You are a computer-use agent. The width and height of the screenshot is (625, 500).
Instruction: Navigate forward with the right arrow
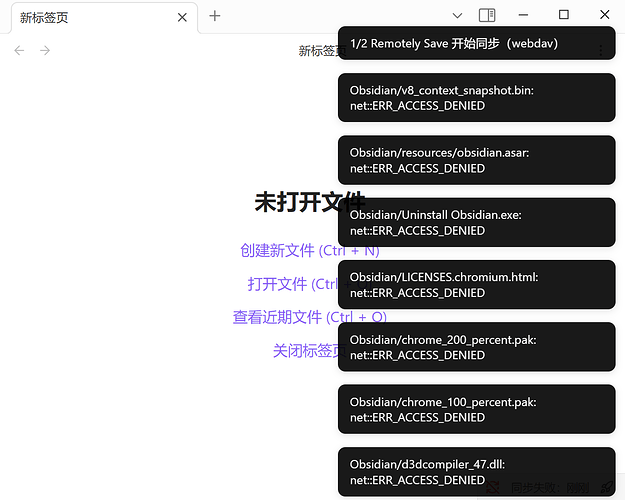click(45, 50)
